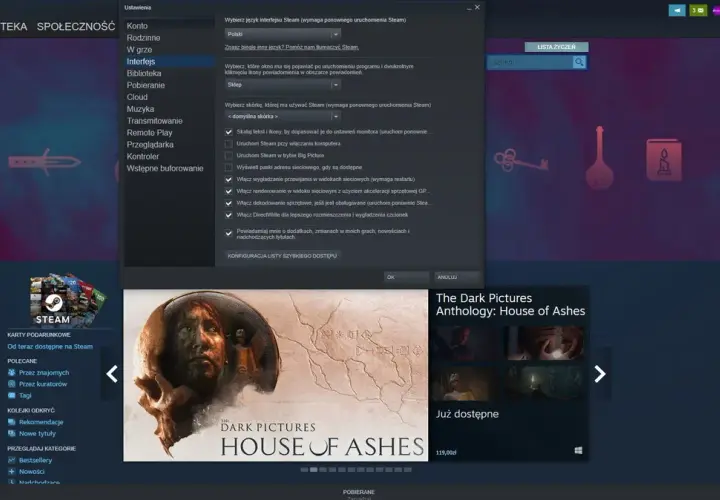
Task: Open the announcements megaphone icon
Action: click(677, 10)
